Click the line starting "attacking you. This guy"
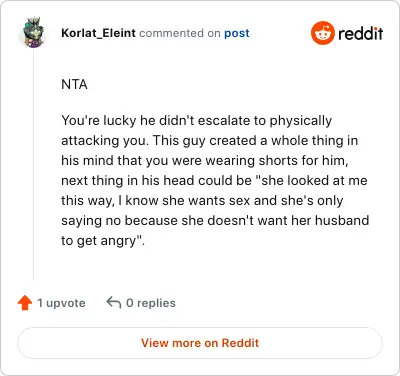Viewport: 400px width, 376px height. (x=209, y=141)
